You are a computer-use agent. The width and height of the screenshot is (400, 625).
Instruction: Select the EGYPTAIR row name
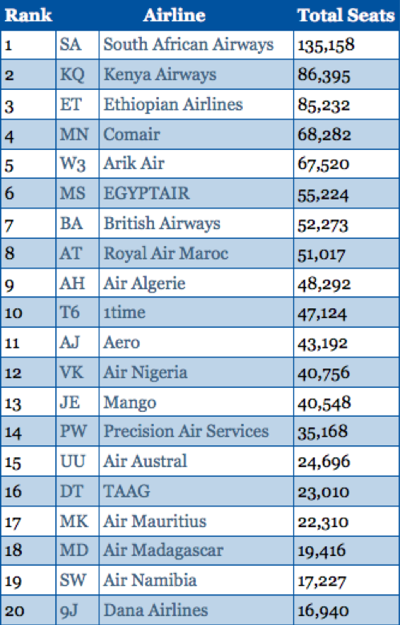pos(147,193)
